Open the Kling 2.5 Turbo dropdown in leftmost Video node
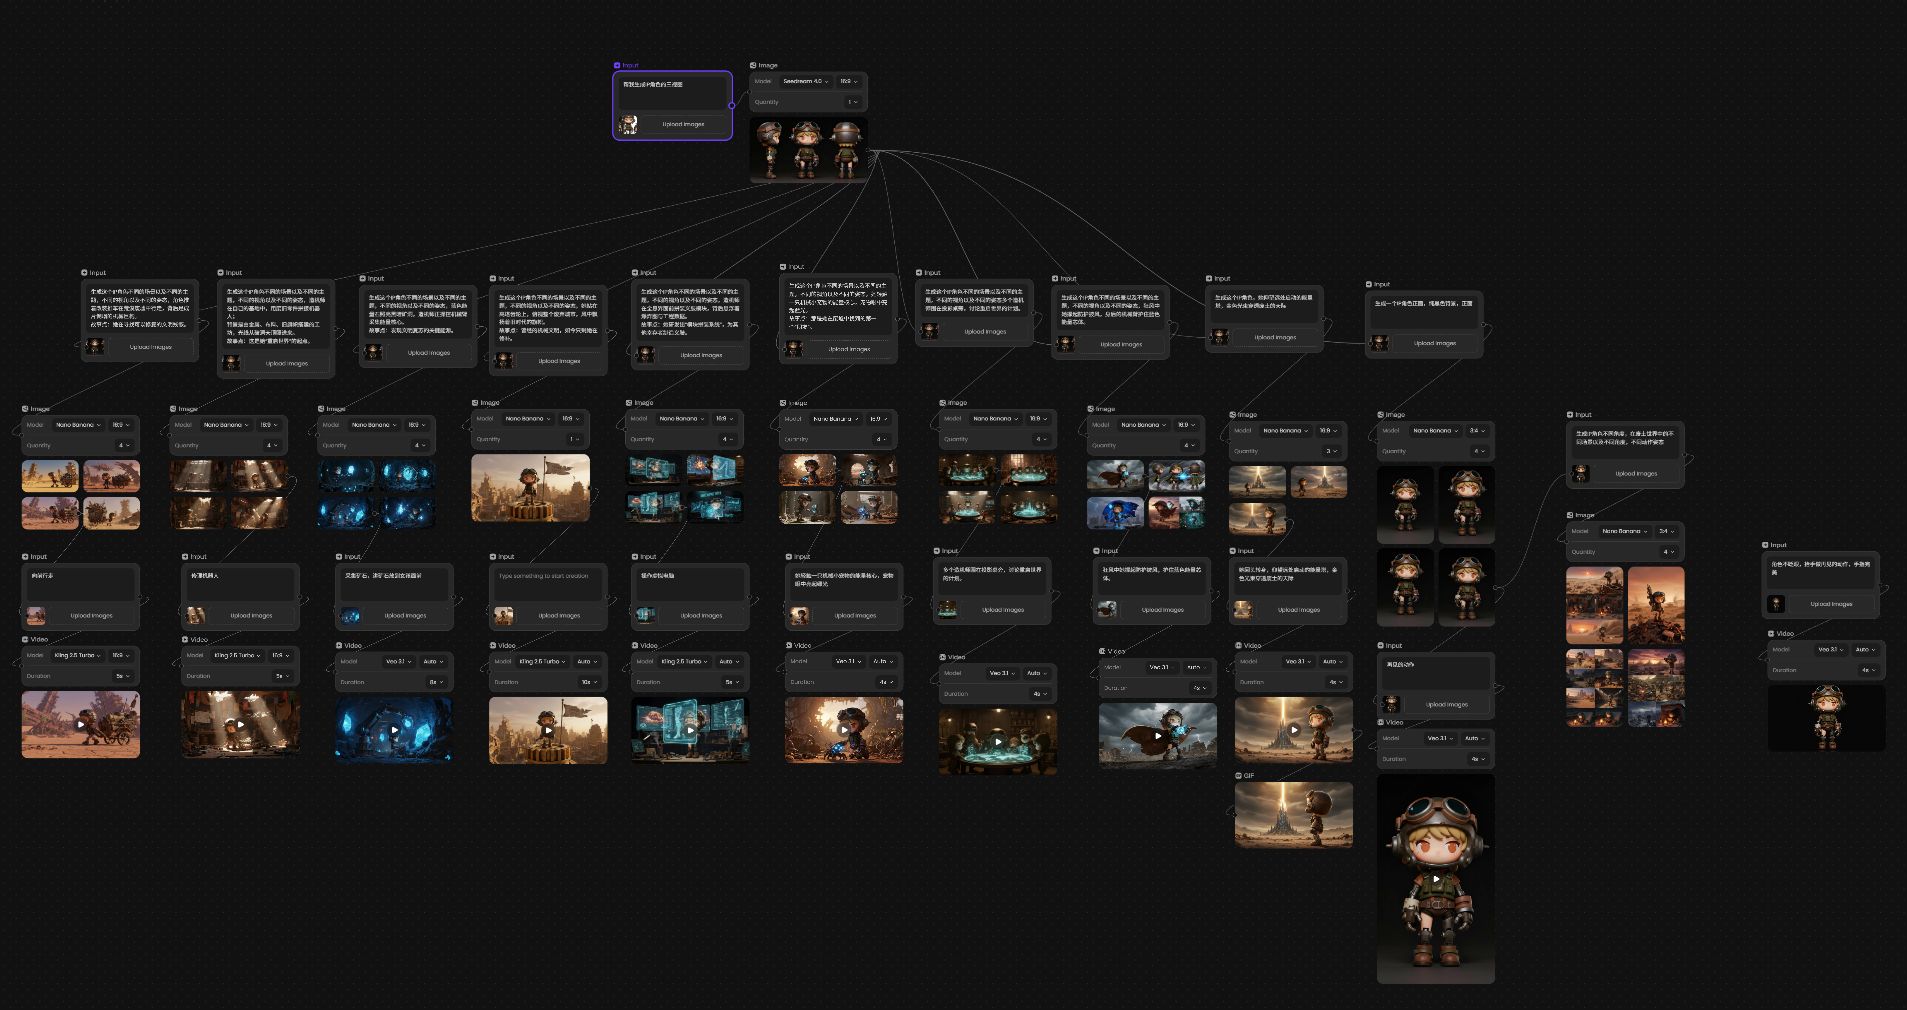This screenshot has width=1907, height=1010. [x=77, y=655]
